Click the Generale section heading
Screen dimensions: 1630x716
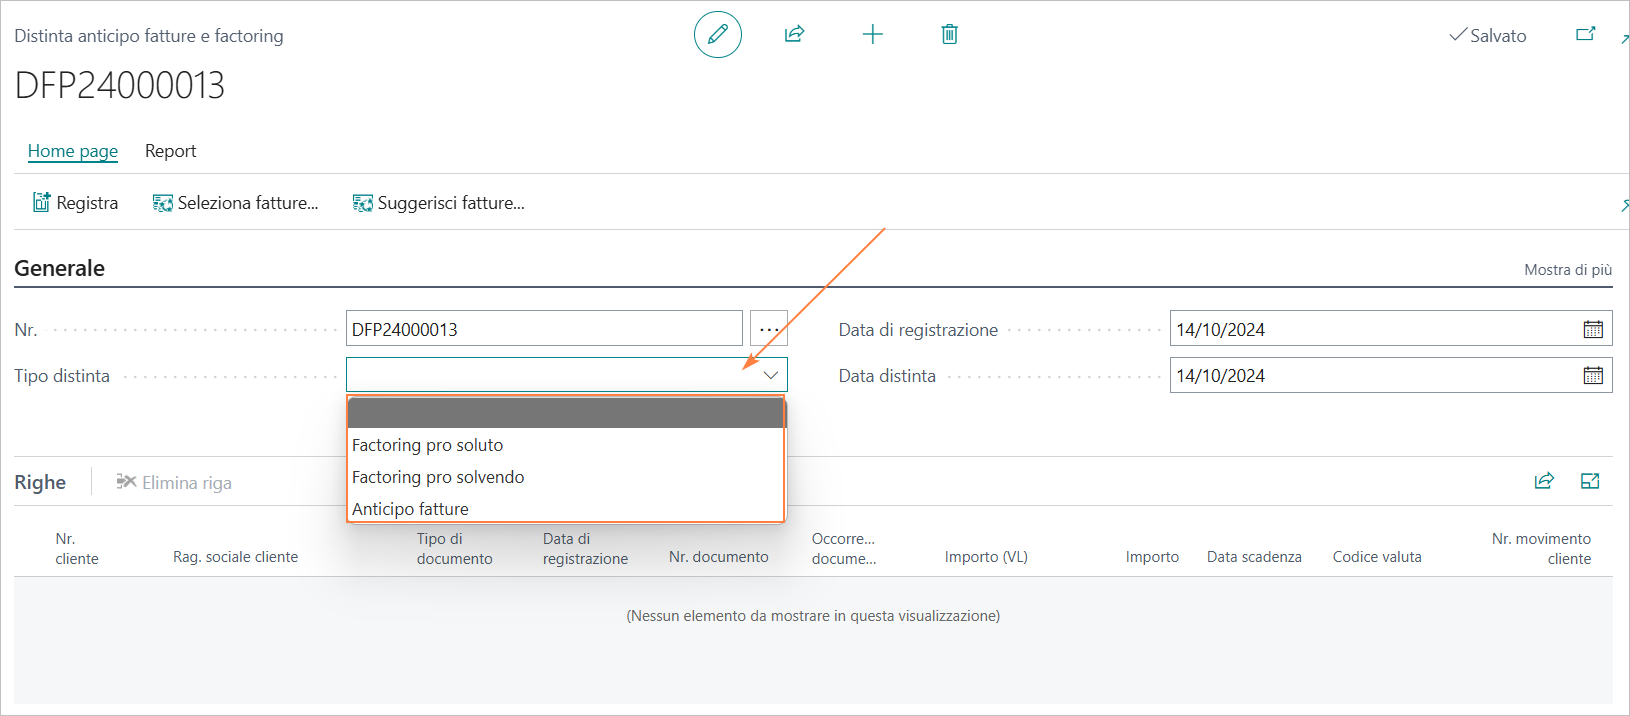tap(59, 268)
